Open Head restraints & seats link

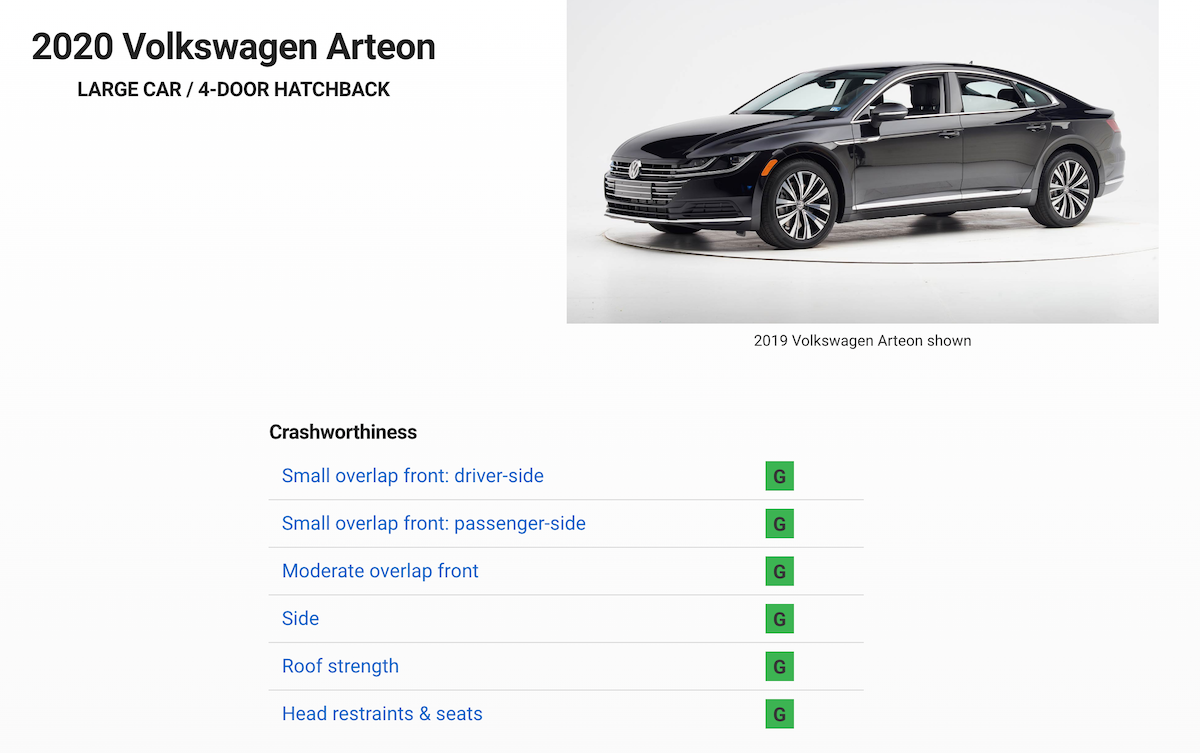(382, 714)
